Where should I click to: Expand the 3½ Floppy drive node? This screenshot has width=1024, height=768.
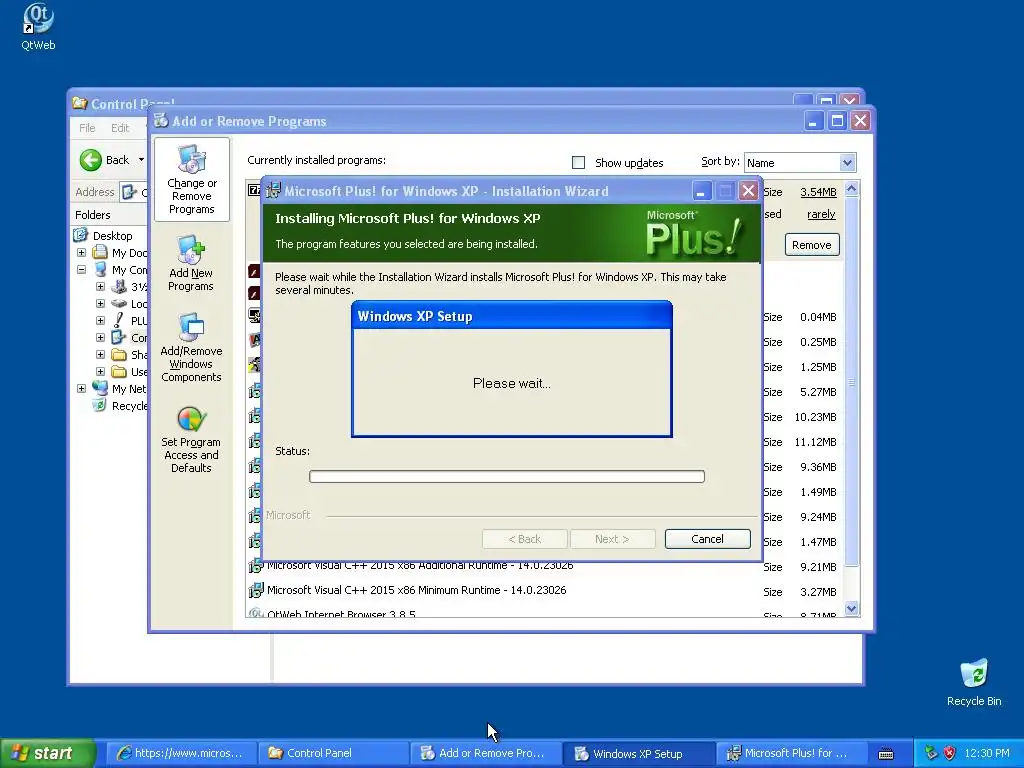(101, 287)
